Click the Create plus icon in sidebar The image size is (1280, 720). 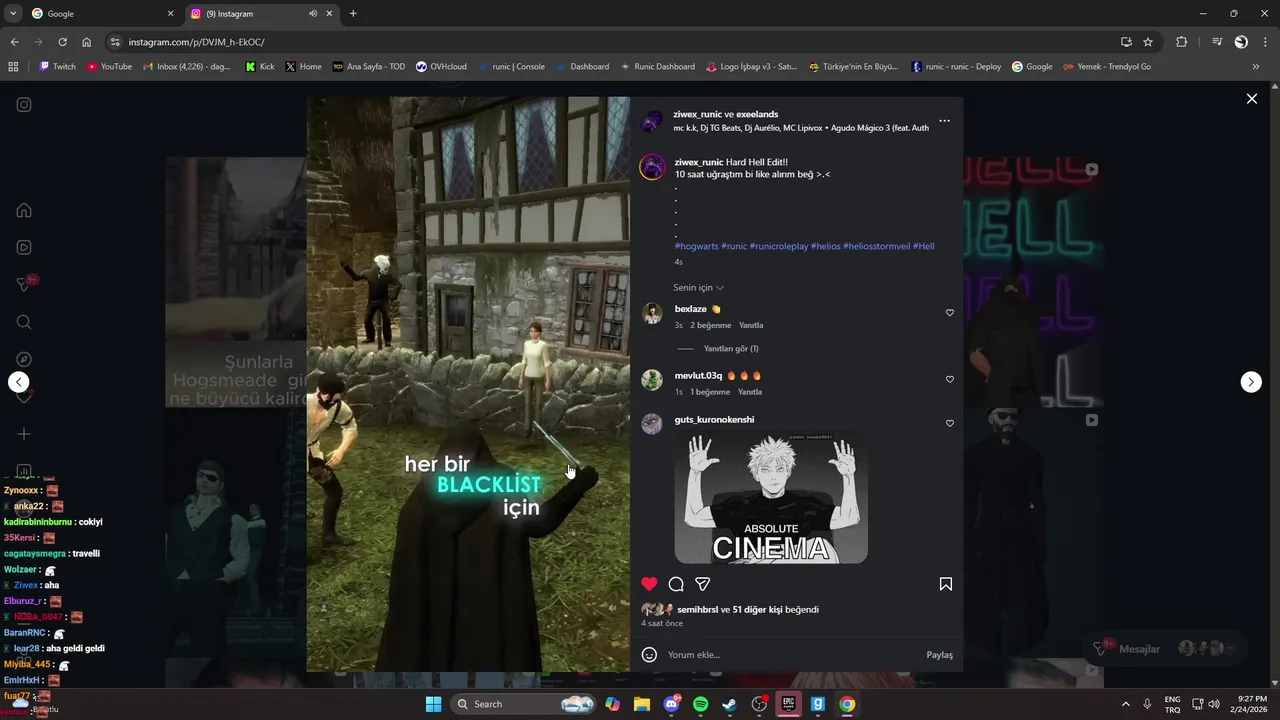(24, 434)
